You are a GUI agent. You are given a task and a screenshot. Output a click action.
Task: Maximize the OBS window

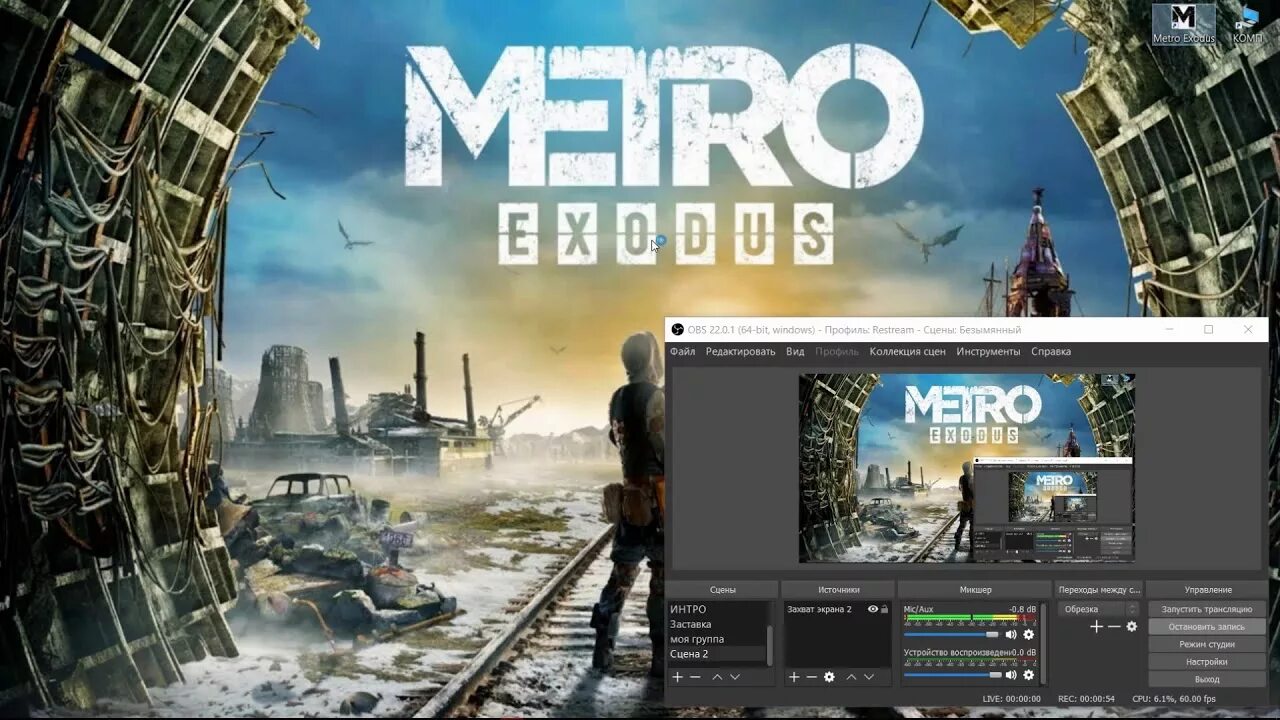[x=1208, y=329]
